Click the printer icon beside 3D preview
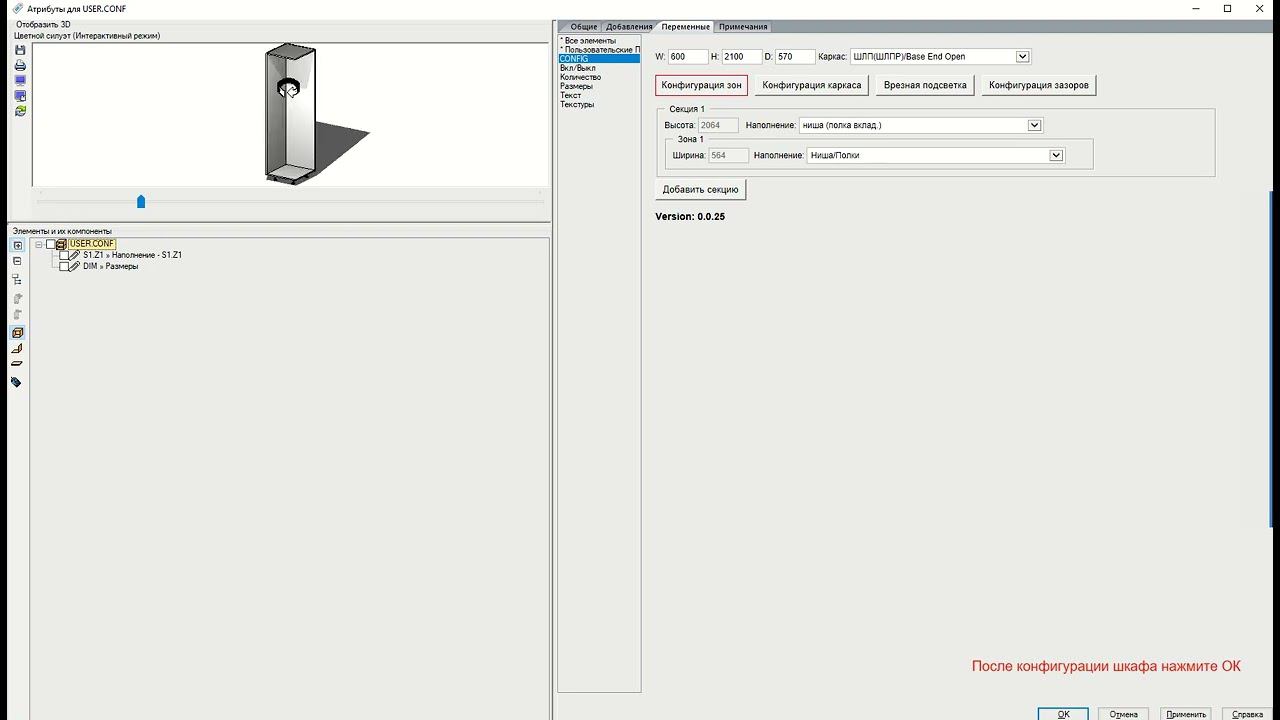This screenshot has height=720, width=1280. [x=20, y=66]
